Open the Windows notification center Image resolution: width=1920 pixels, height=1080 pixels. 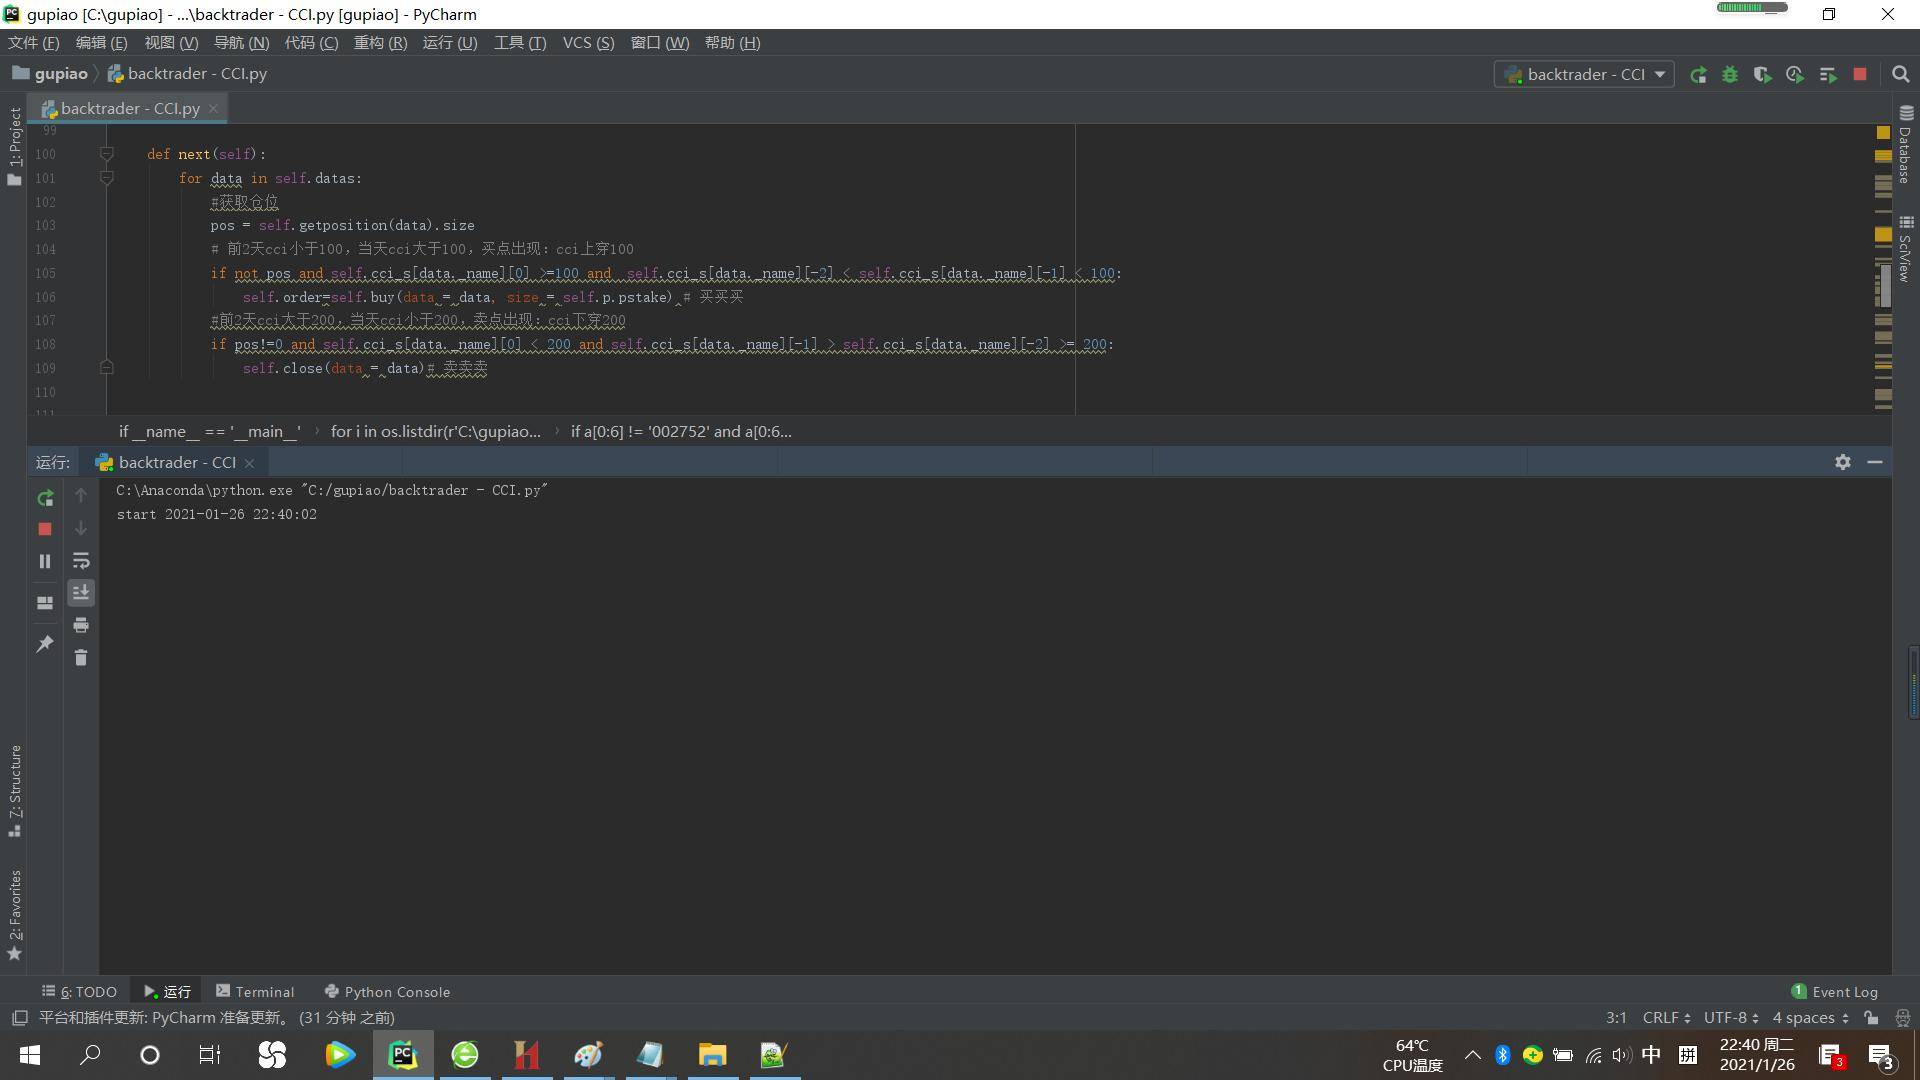coord(1880,1055)
